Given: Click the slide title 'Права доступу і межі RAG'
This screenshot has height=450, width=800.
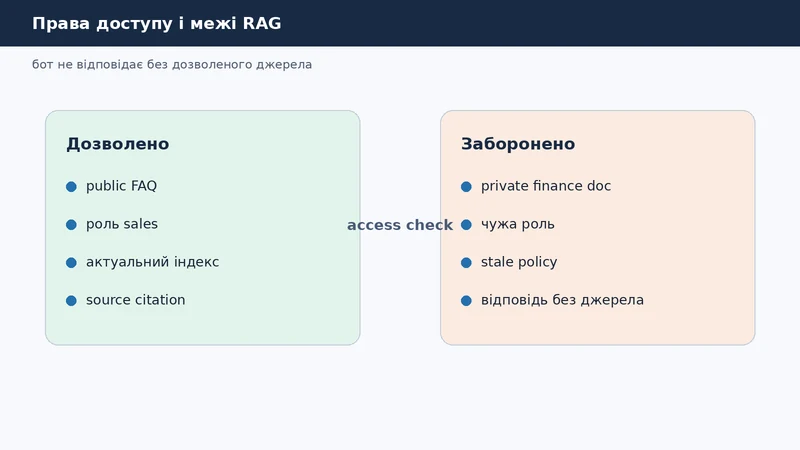Looking at the screenshot, I should pos(157,23).
